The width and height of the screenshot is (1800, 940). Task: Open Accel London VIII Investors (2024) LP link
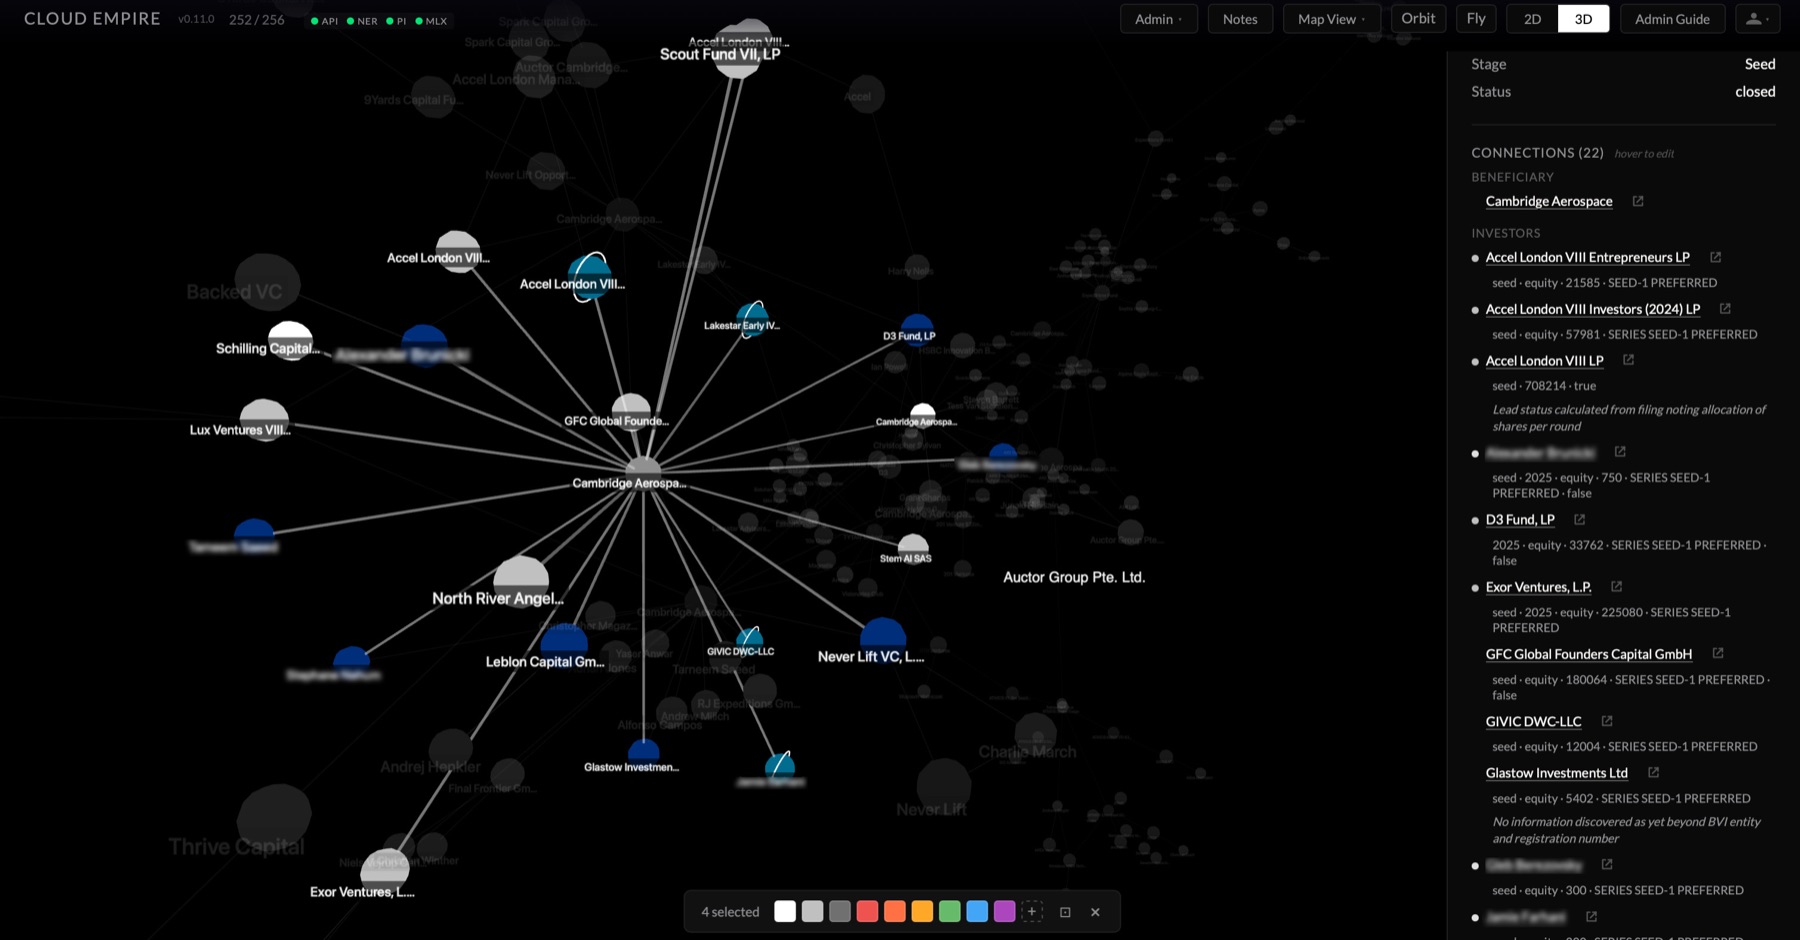(x=1592, y=309)
